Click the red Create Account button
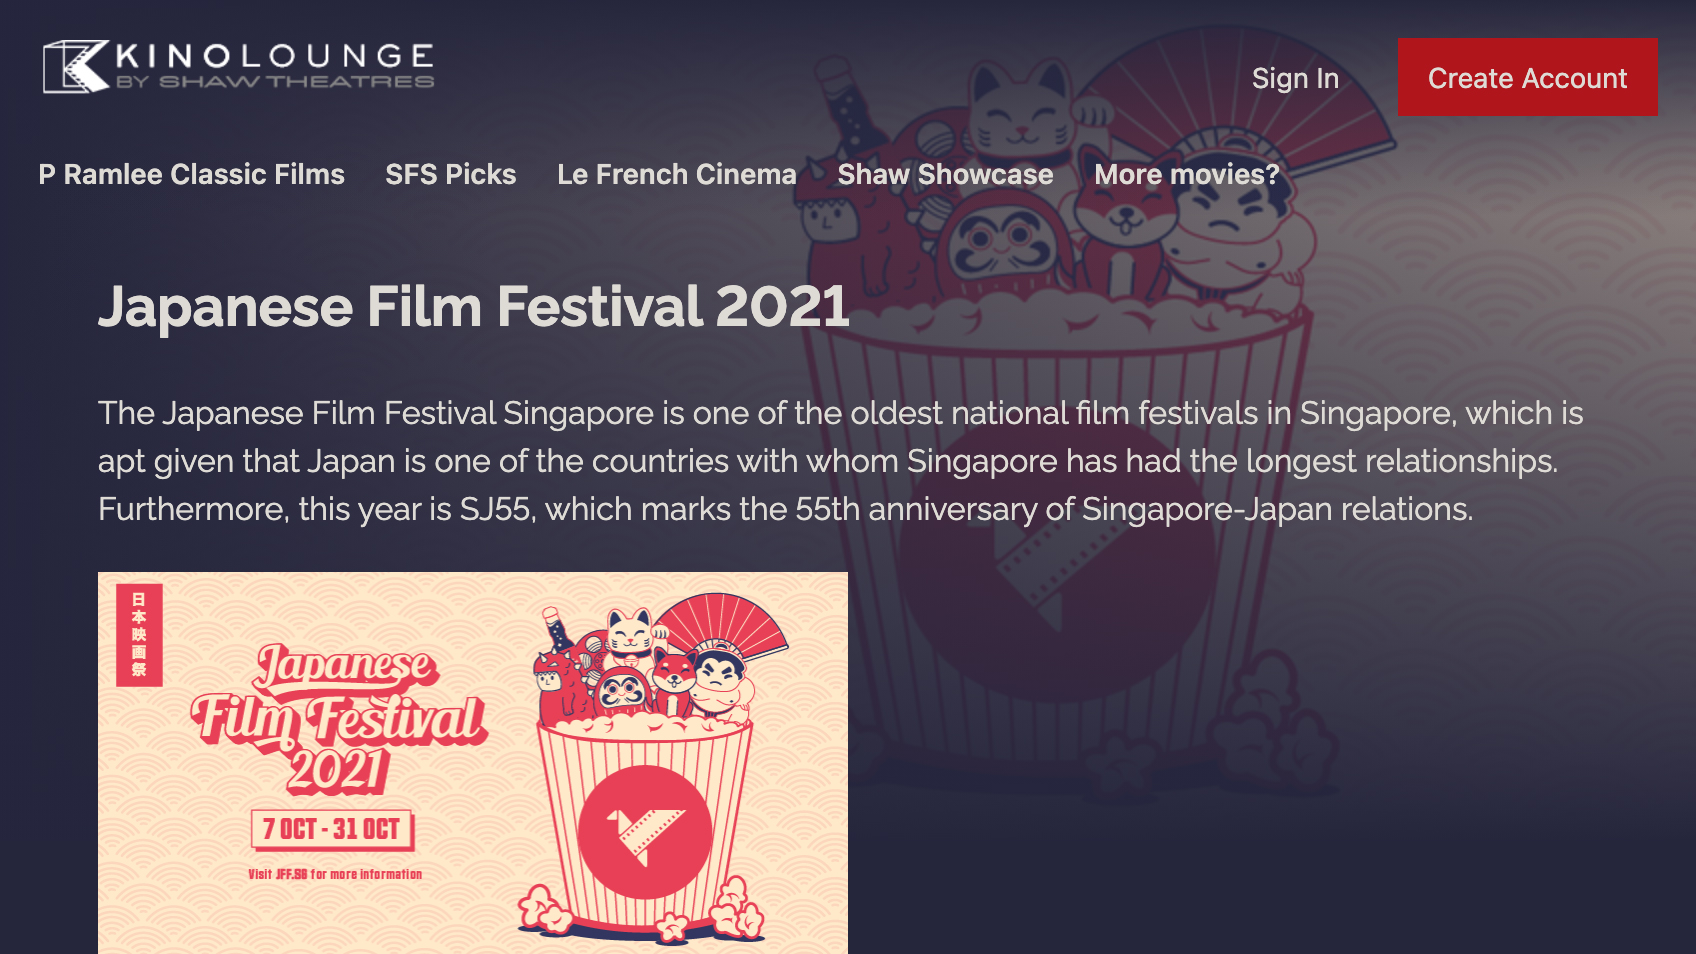 click(1527, 77)
